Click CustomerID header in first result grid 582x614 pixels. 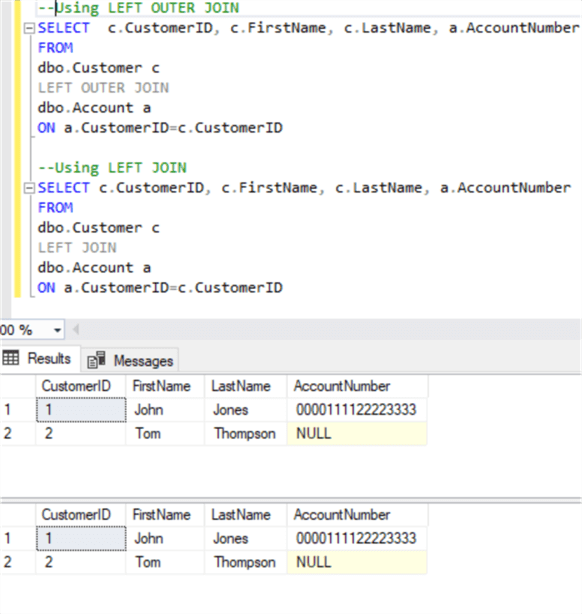[81, 386]
